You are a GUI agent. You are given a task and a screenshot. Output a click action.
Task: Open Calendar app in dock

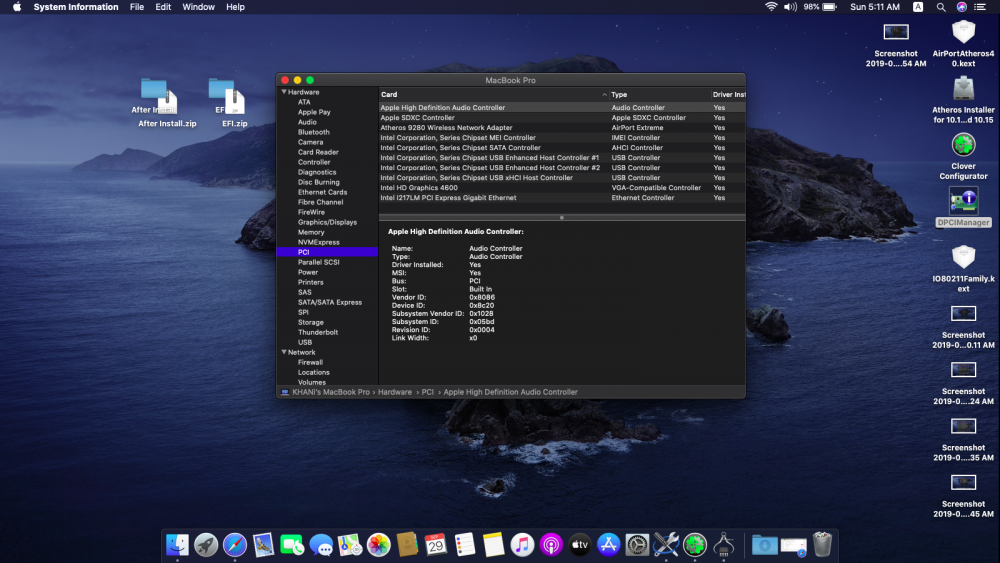click(x=436, y=545)
